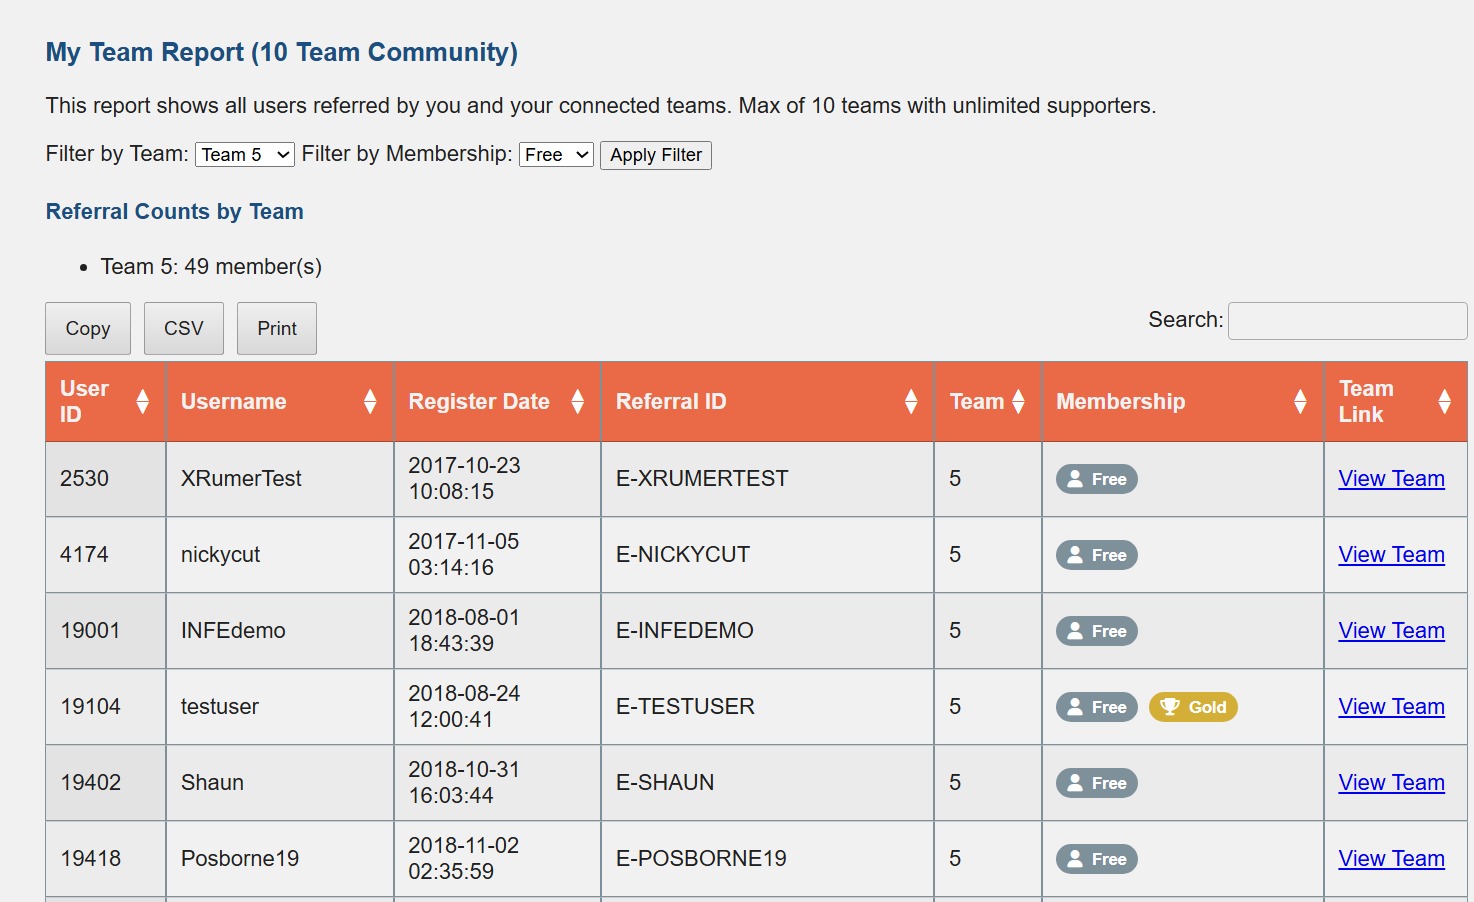
Task: Click Free badge in testuser row
Action: (1097, 707)
